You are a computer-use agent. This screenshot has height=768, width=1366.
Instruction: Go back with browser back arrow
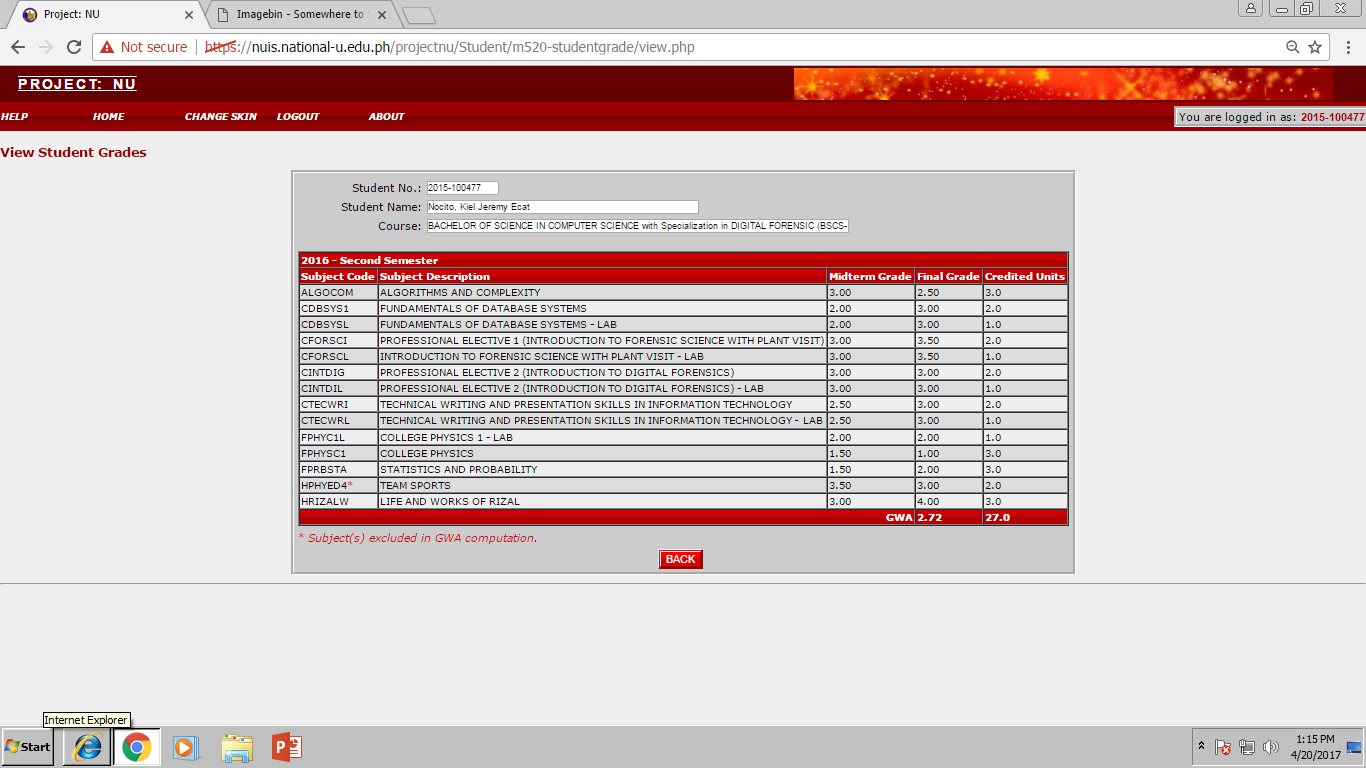click(18, 47)
